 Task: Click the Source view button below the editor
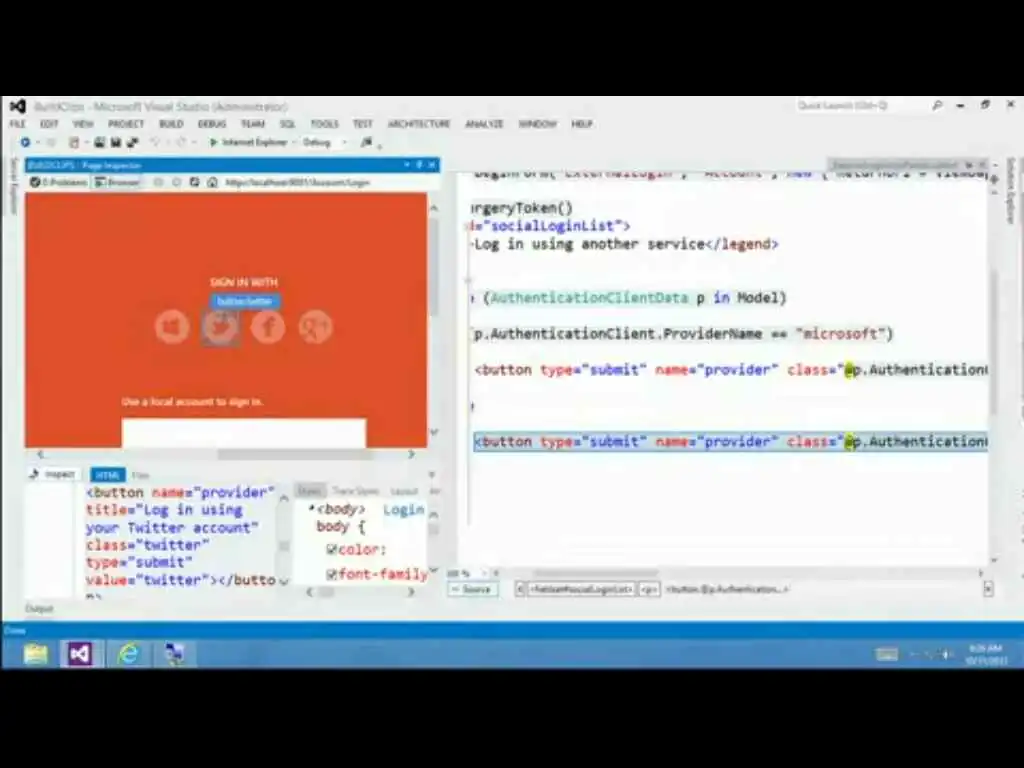click(x=473, y=590)
